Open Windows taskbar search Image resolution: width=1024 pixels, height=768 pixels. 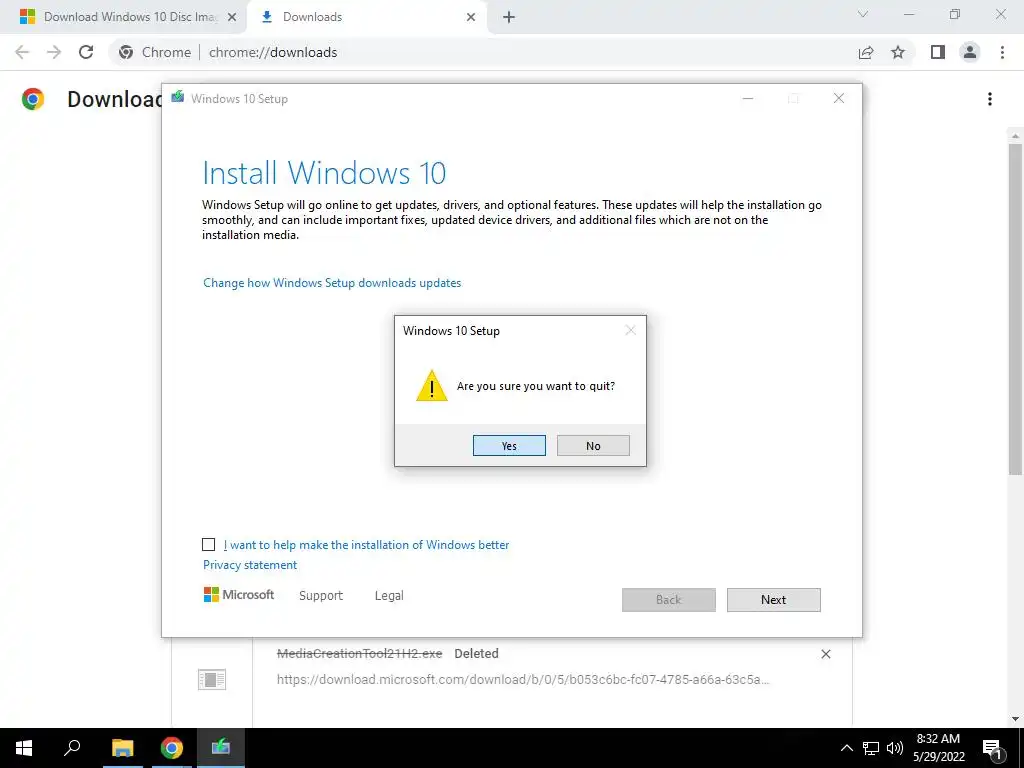[72, 748]
